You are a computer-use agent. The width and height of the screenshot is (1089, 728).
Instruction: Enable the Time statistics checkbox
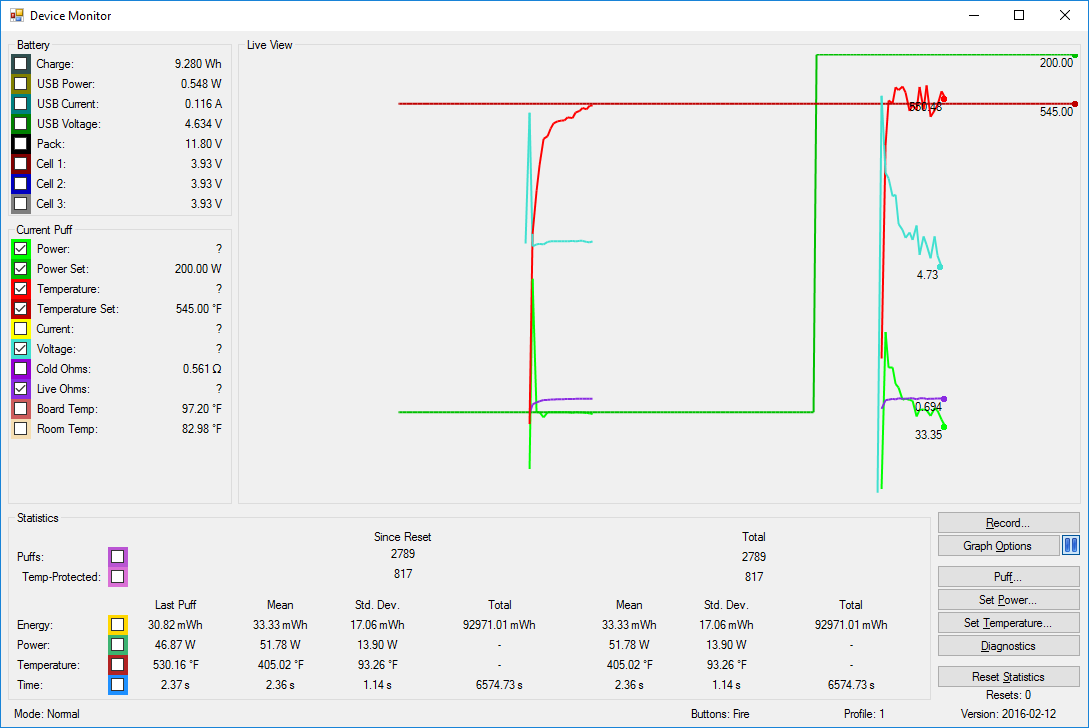[118, 685]
